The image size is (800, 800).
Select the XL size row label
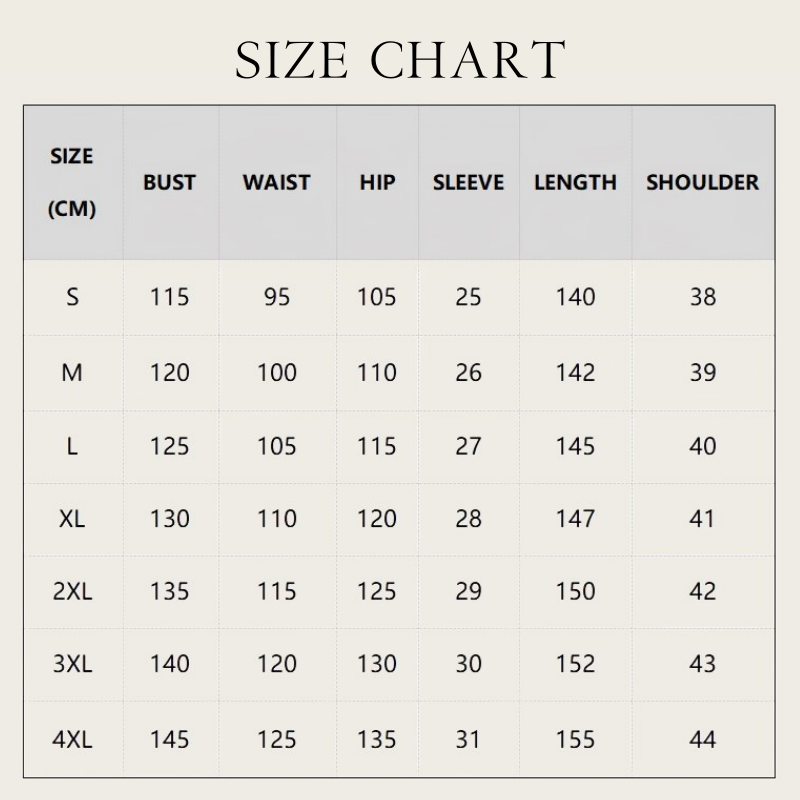(x=72, y=519)
